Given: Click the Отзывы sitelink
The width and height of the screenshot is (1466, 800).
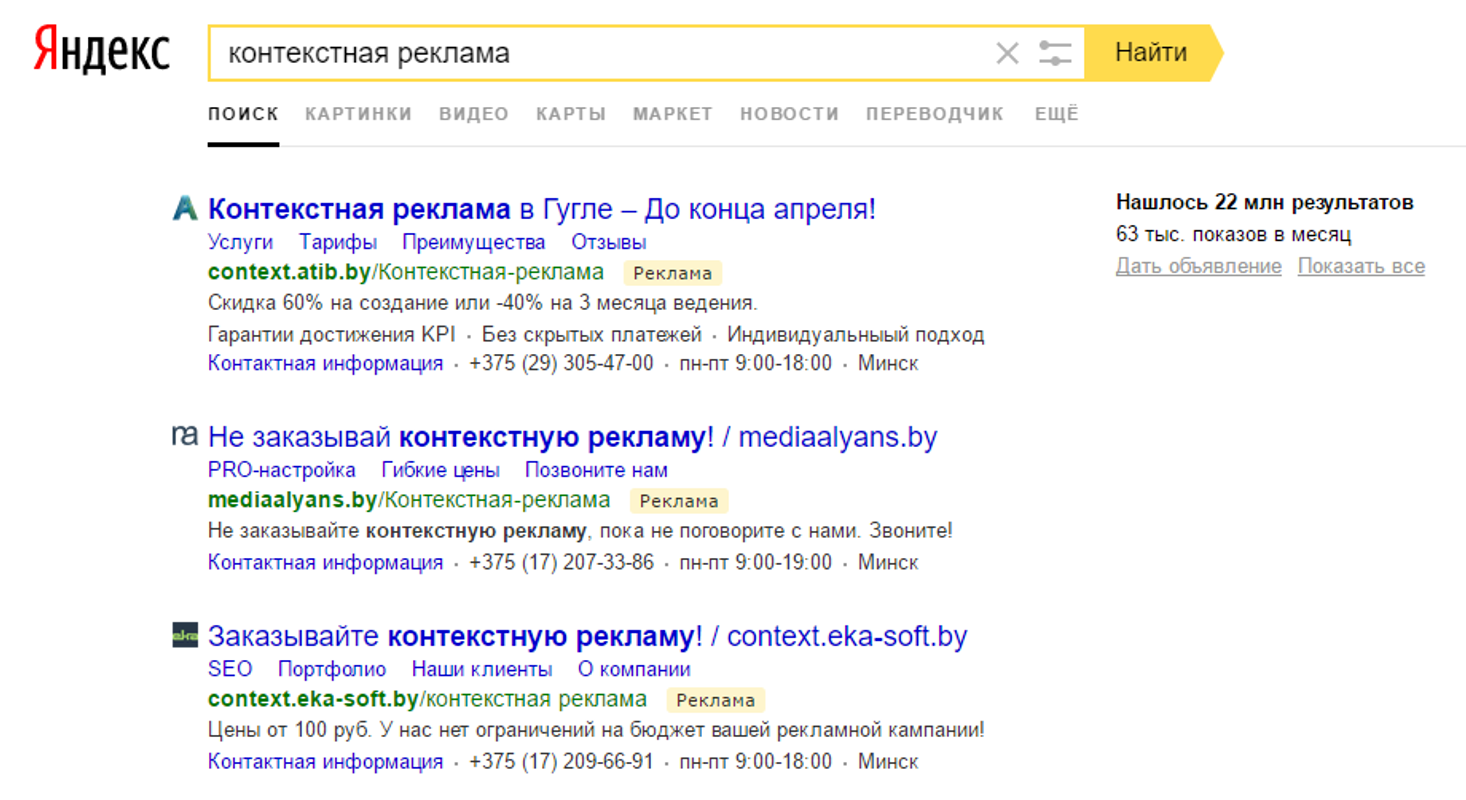Looking at the screenshot, I should tap(609, 242).
